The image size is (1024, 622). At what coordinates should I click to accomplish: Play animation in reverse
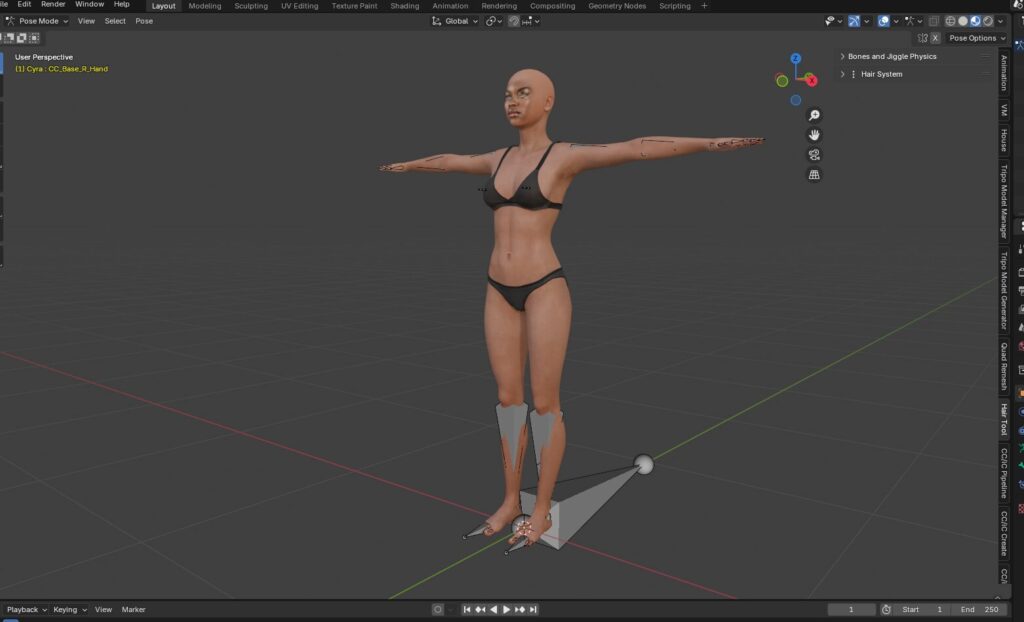(493, 610)
